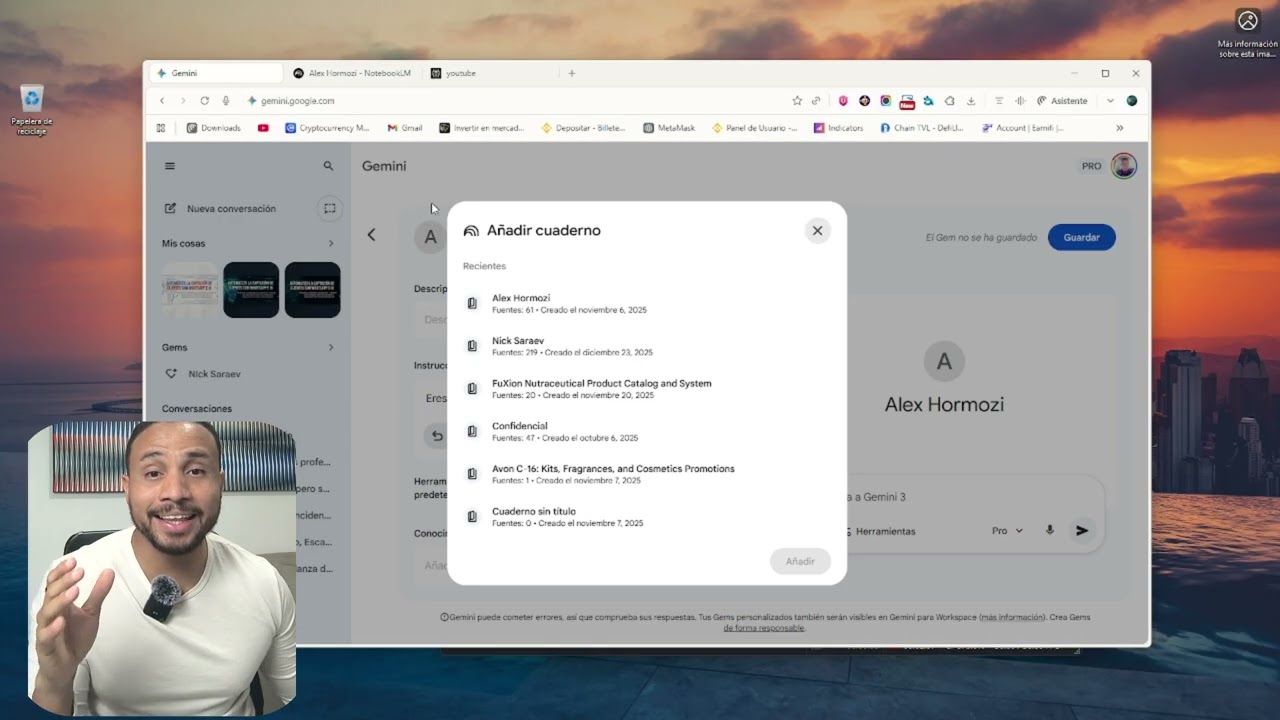This screenshot has width=1280, height=720.
Task: Click the temporary chat icon beside Nueva conversación
Action: [x=329, y=208]
